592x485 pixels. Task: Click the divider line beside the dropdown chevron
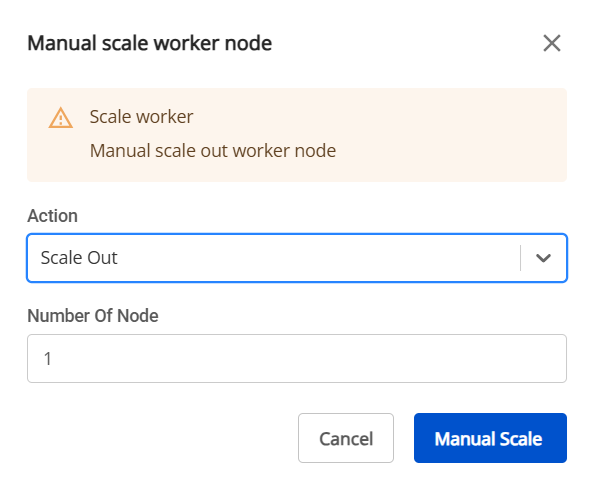[520, 258]
